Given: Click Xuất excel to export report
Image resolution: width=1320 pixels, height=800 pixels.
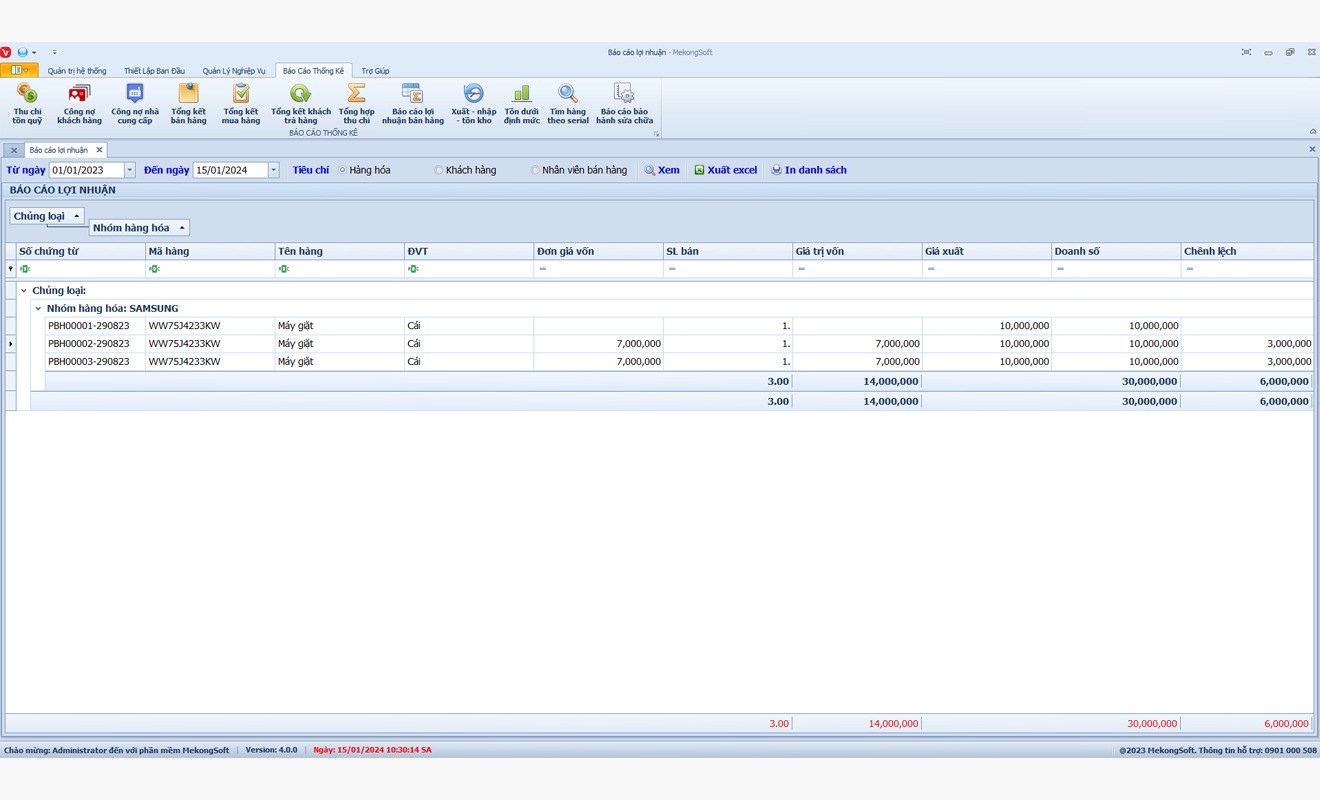Looking at the screenshot, I should [726, 170].
